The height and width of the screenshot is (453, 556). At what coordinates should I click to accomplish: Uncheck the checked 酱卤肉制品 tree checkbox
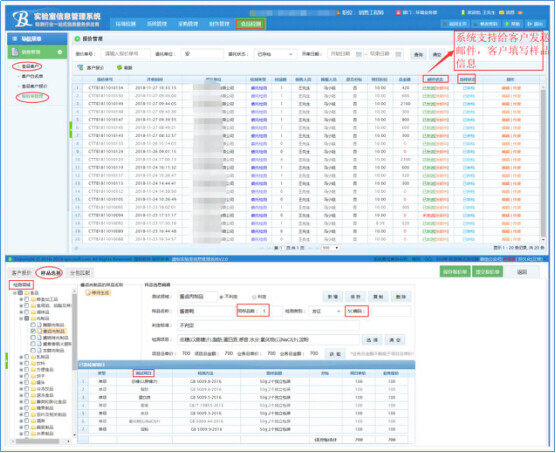click(33, 331)
